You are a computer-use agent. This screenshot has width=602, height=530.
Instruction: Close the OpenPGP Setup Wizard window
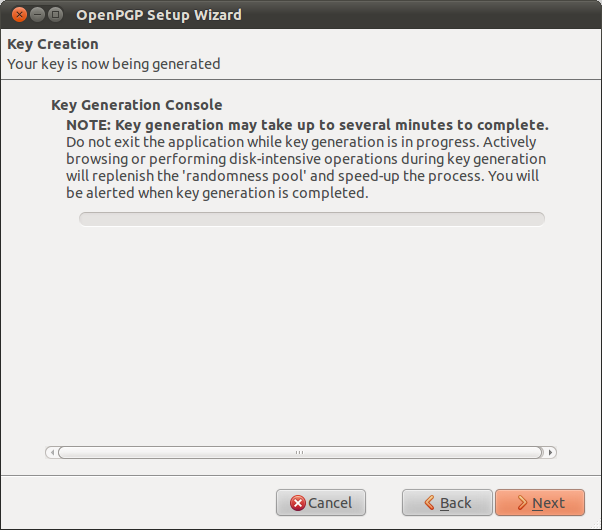[x=18, y=15]
